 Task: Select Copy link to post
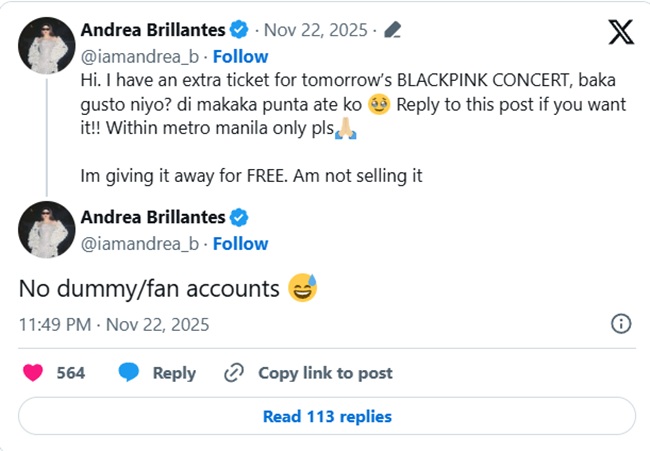click(325, 373)
